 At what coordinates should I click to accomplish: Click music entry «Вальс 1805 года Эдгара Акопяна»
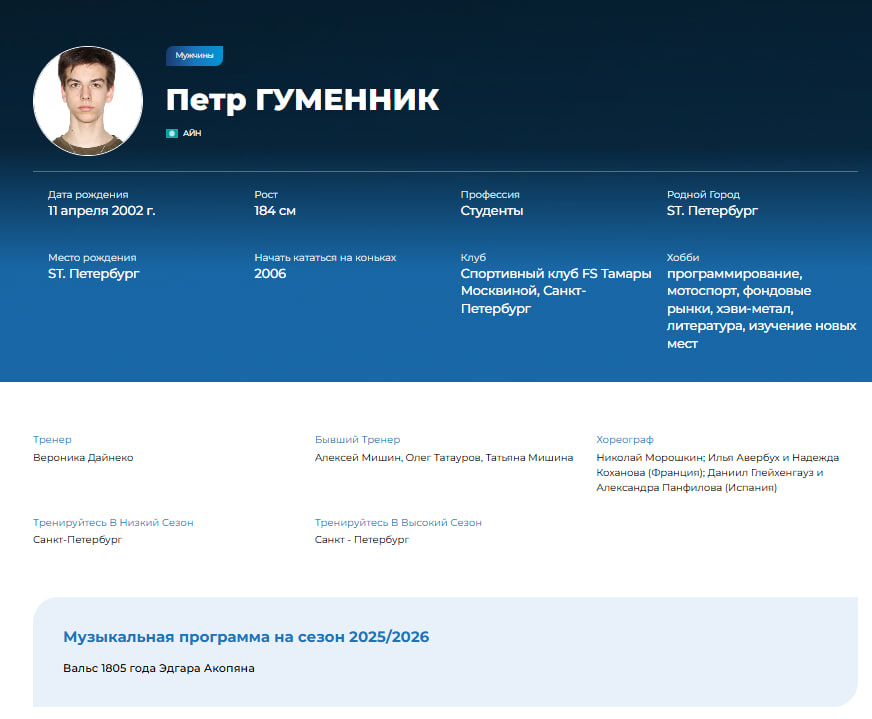[159, 667]
